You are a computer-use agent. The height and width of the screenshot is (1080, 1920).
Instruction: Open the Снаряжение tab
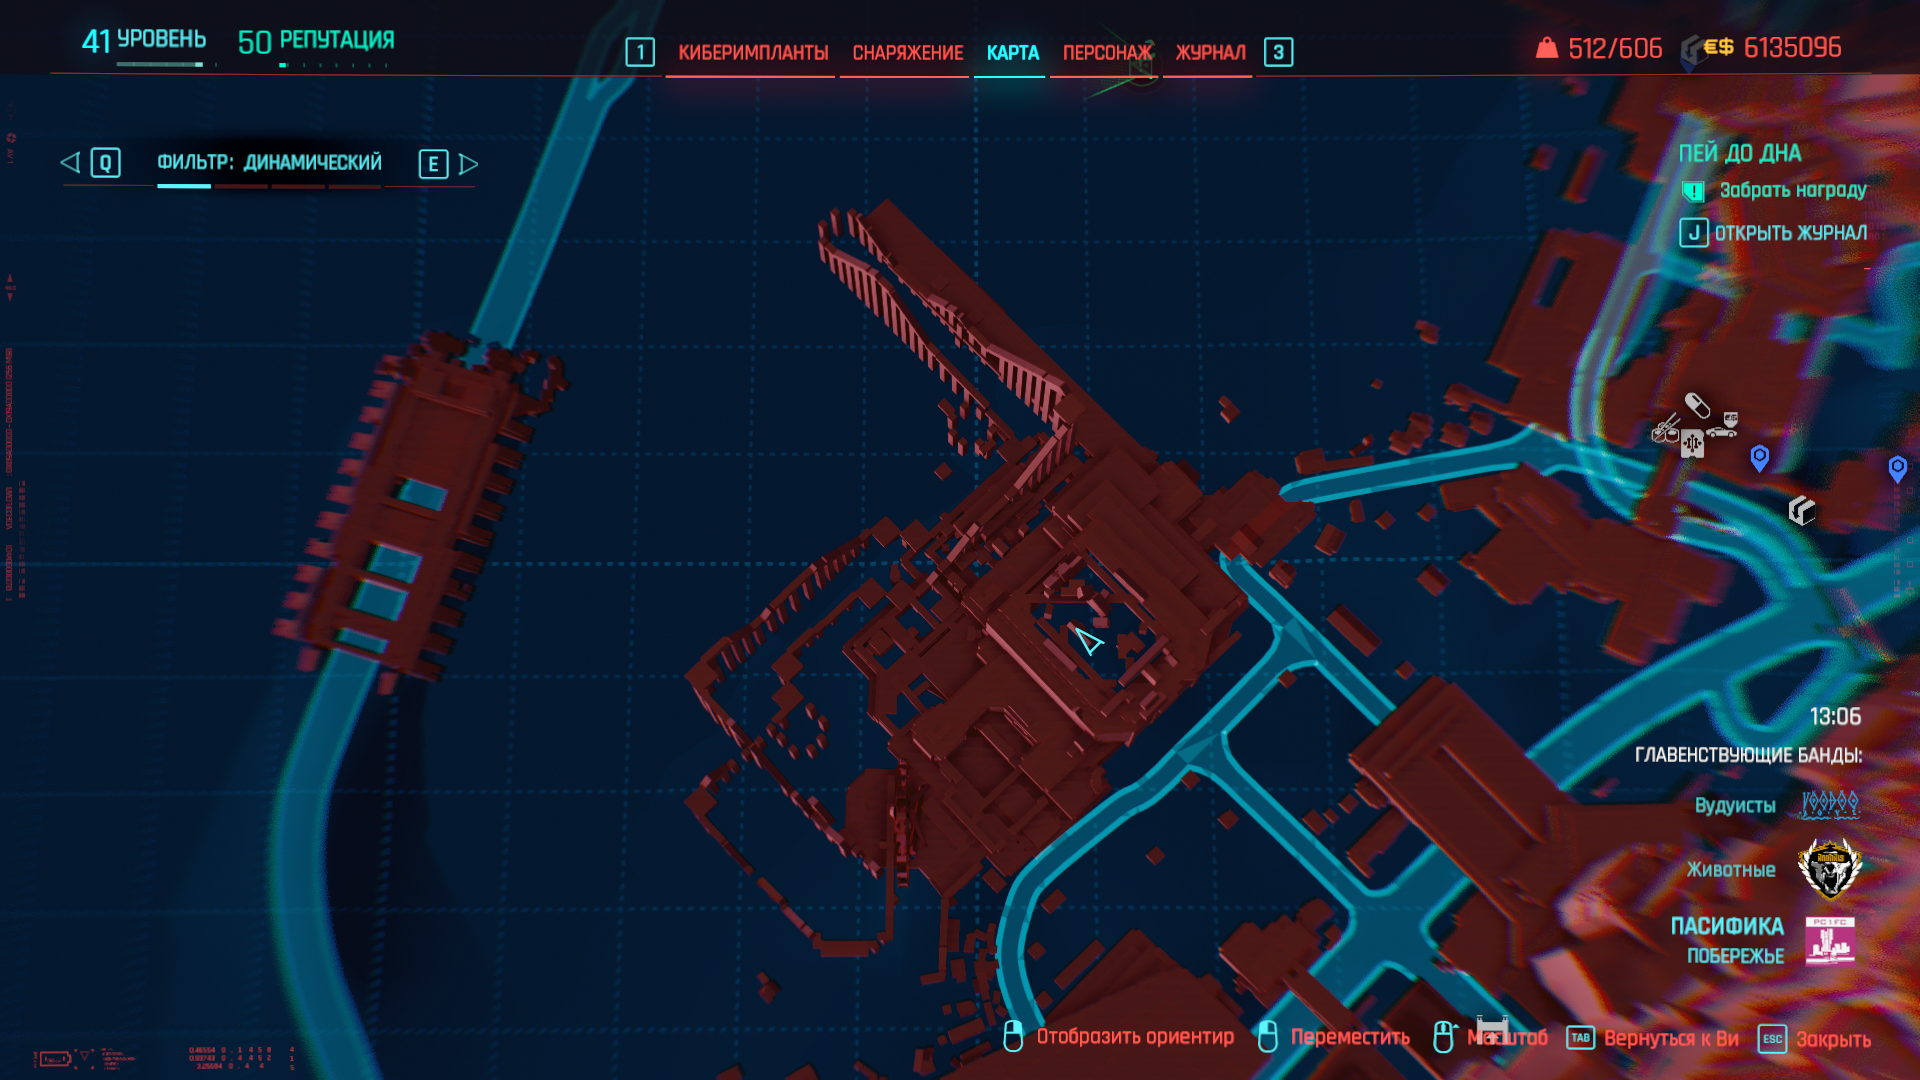(x=907, y=52)
